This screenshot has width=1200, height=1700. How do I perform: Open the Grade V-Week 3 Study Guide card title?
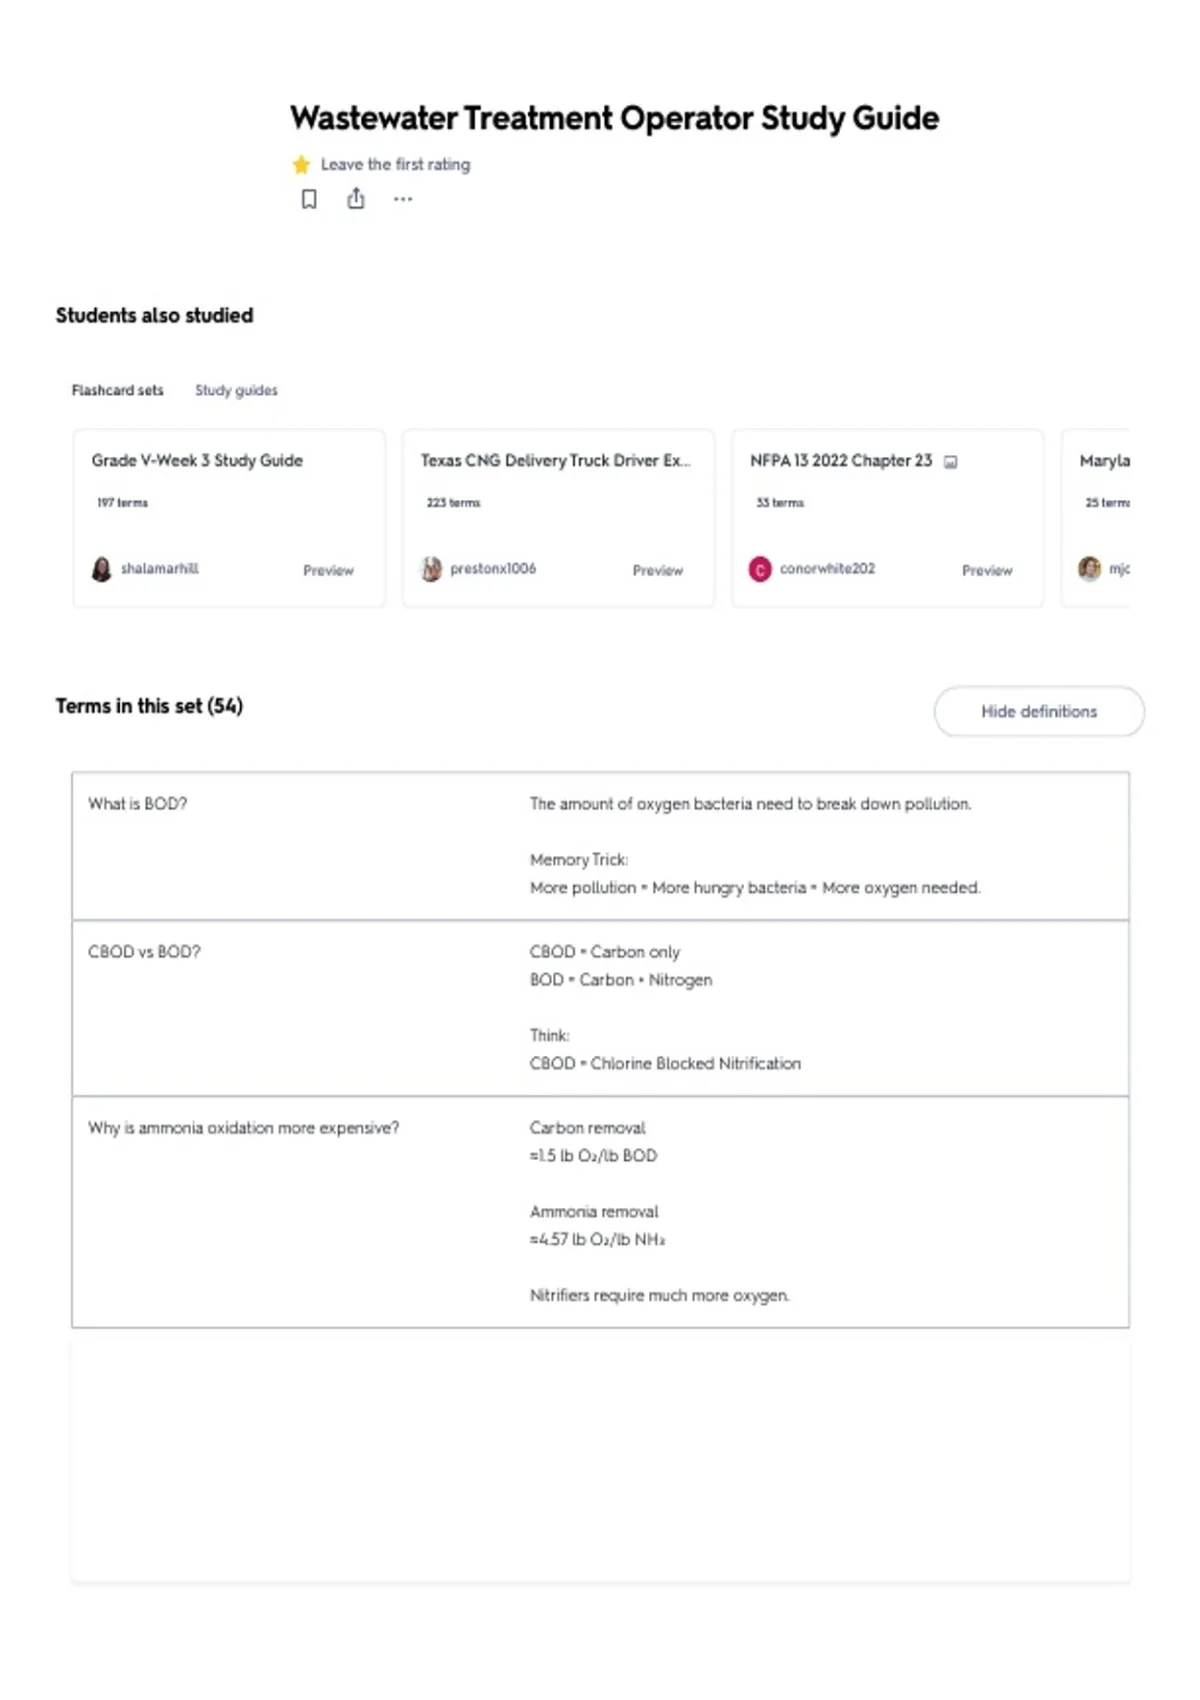(x=197, y=460)
